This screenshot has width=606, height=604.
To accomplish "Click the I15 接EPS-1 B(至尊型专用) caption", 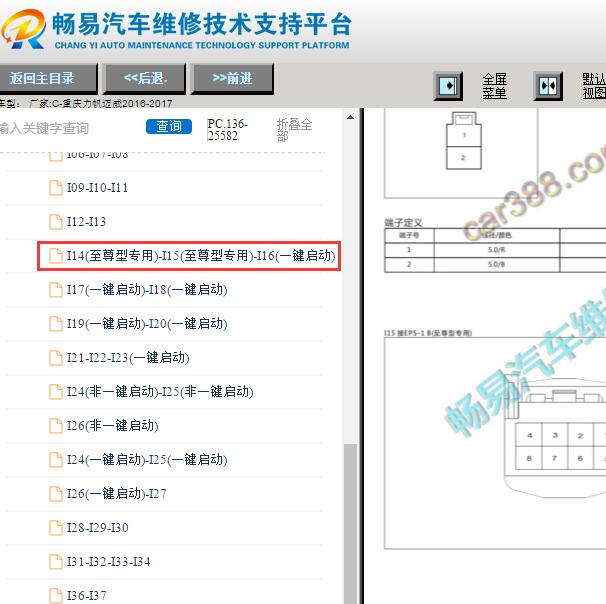I will coord(428,333).
